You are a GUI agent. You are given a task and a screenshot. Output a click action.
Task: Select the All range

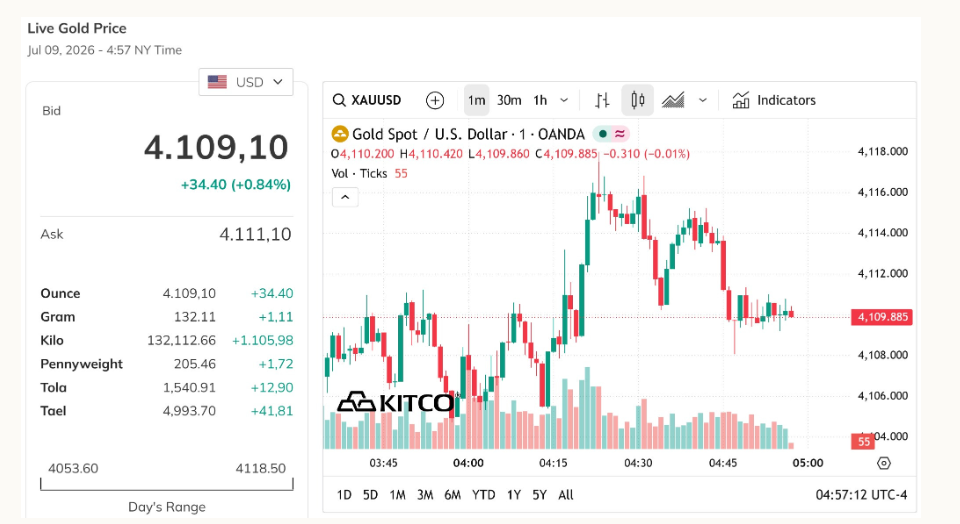point(566,495)
